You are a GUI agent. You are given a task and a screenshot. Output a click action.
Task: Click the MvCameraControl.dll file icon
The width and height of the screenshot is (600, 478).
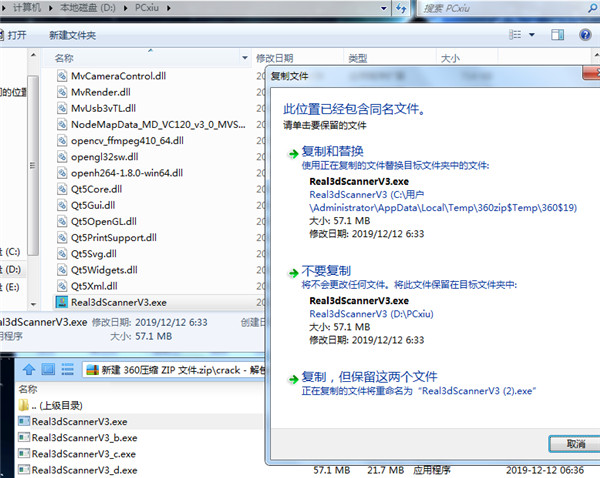pyautogui.click(x=62, y=76)
